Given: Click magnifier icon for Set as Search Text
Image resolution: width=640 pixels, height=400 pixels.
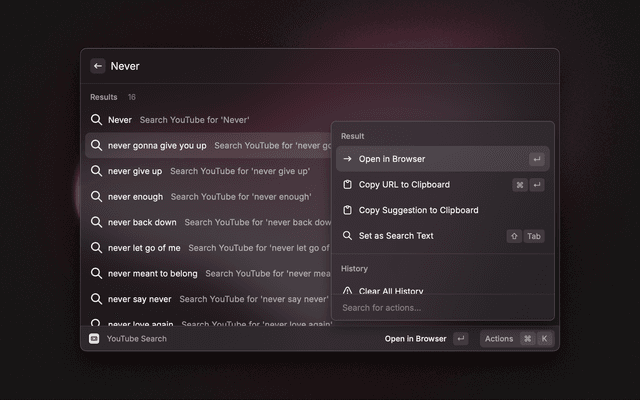Looking at the screenshot, I should pos(347,236).
